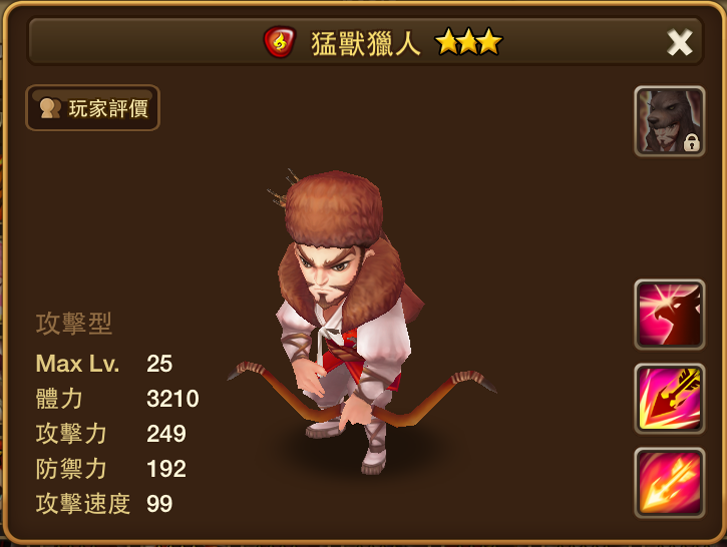This screenshot has height=547, width=727.
Task: View the golden arrow skill icon
Action: click(x=670, y=399)
